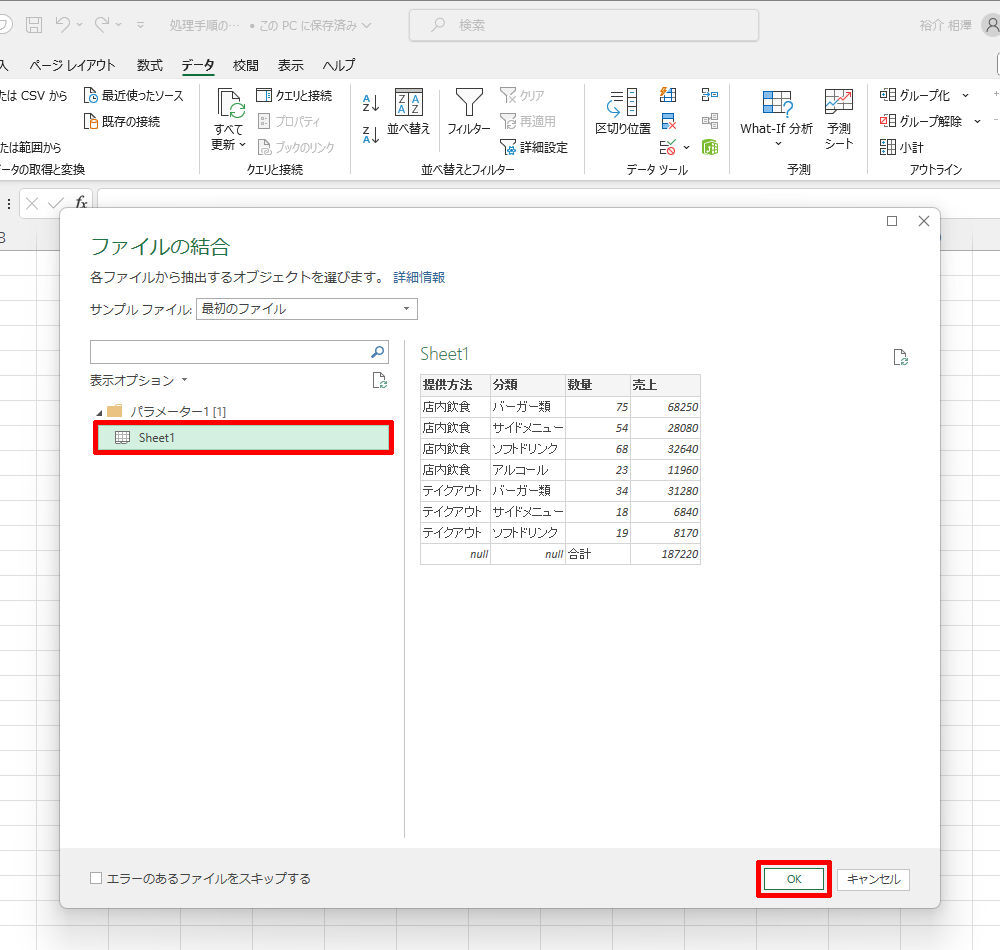Enable エラーのあるファイルをスキップする checkbox
The width and height of the screenshot is (1000, 950).
click(96, 878)
